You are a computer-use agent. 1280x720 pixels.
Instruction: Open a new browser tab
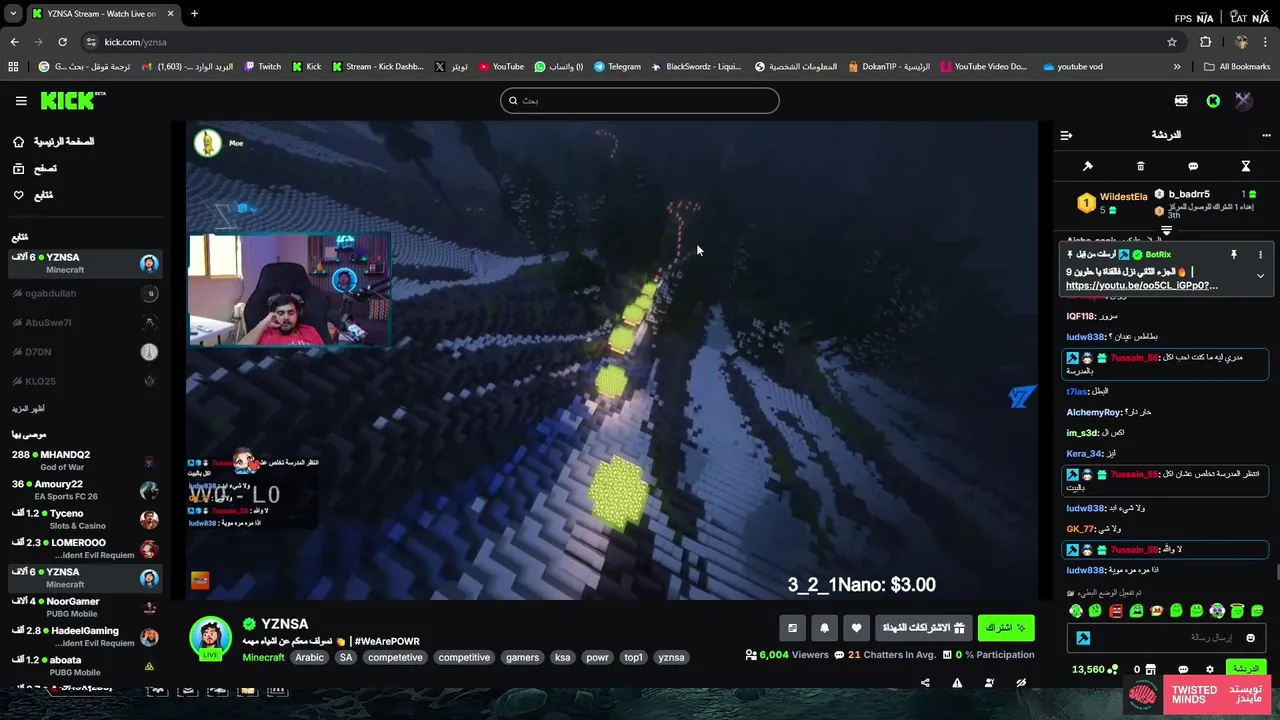point(194,14)
